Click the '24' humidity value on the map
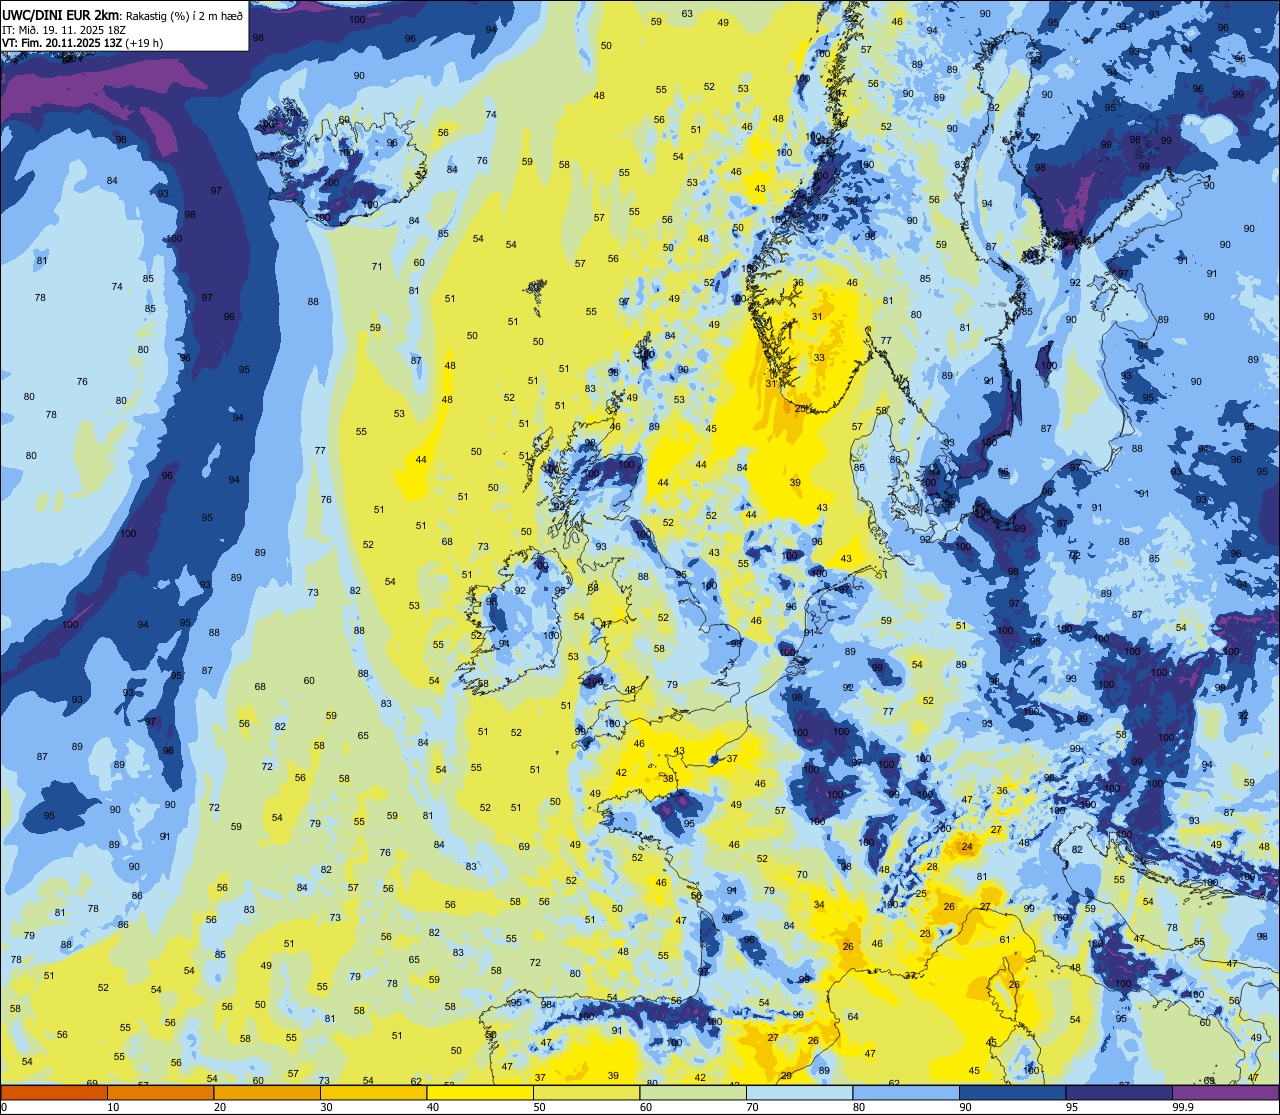Screen dimensions: 1280x1115 tap(966, 846)
